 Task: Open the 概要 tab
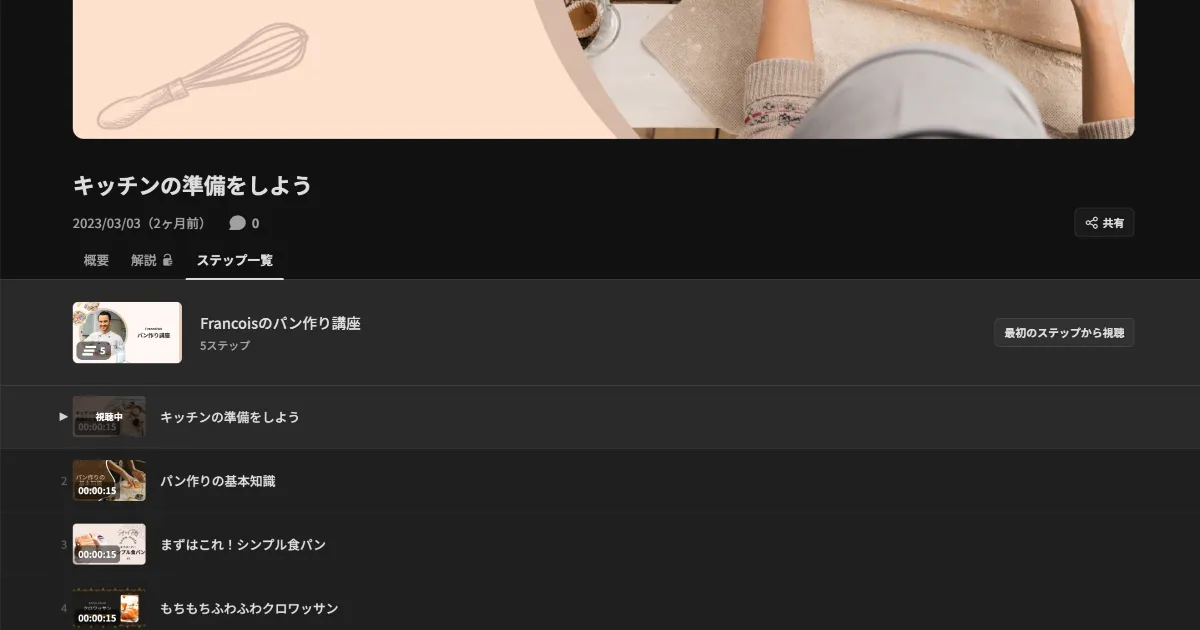[x=96, y=260]
